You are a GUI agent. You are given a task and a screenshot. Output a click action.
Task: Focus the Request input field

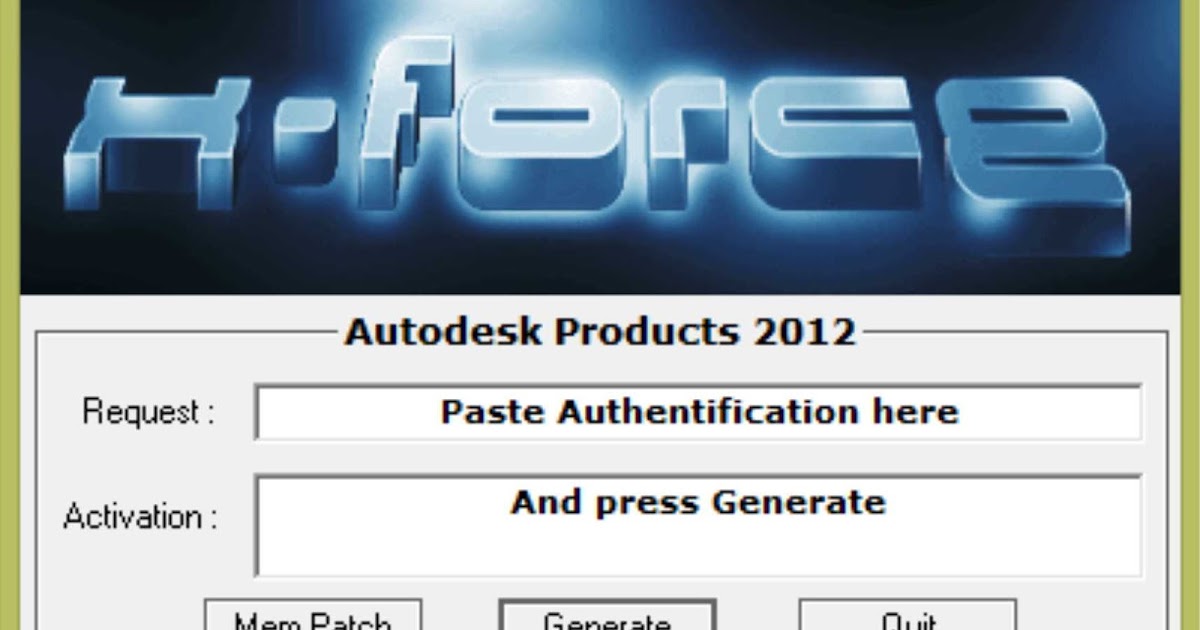pos(698,412)
